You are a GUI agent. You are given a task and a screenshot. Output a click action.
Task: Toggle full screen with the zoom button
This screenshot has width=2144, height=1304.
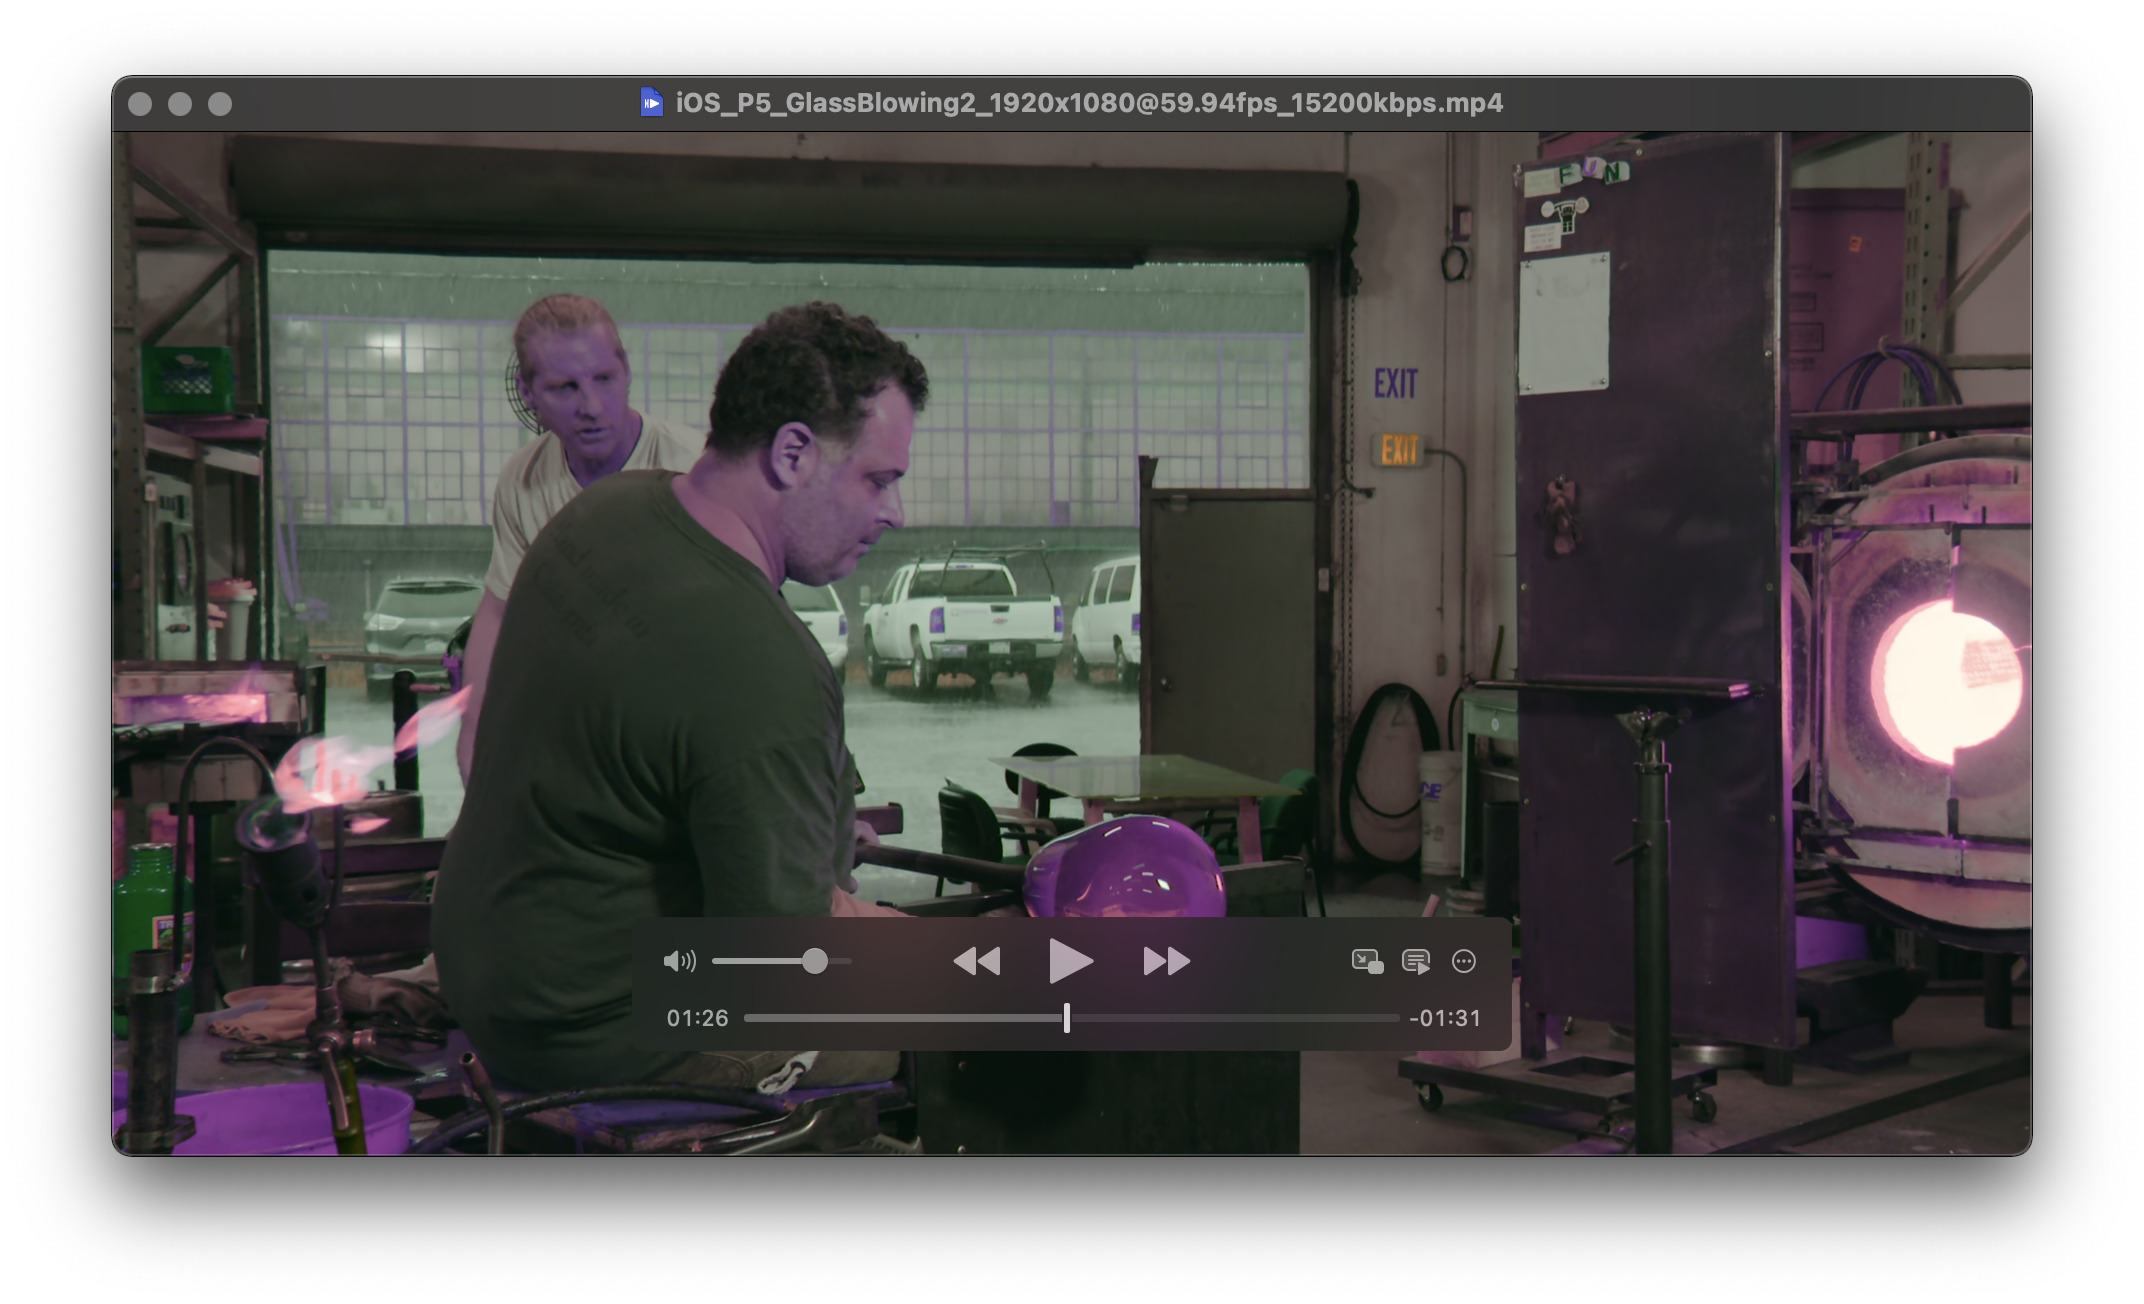point(220,104)
